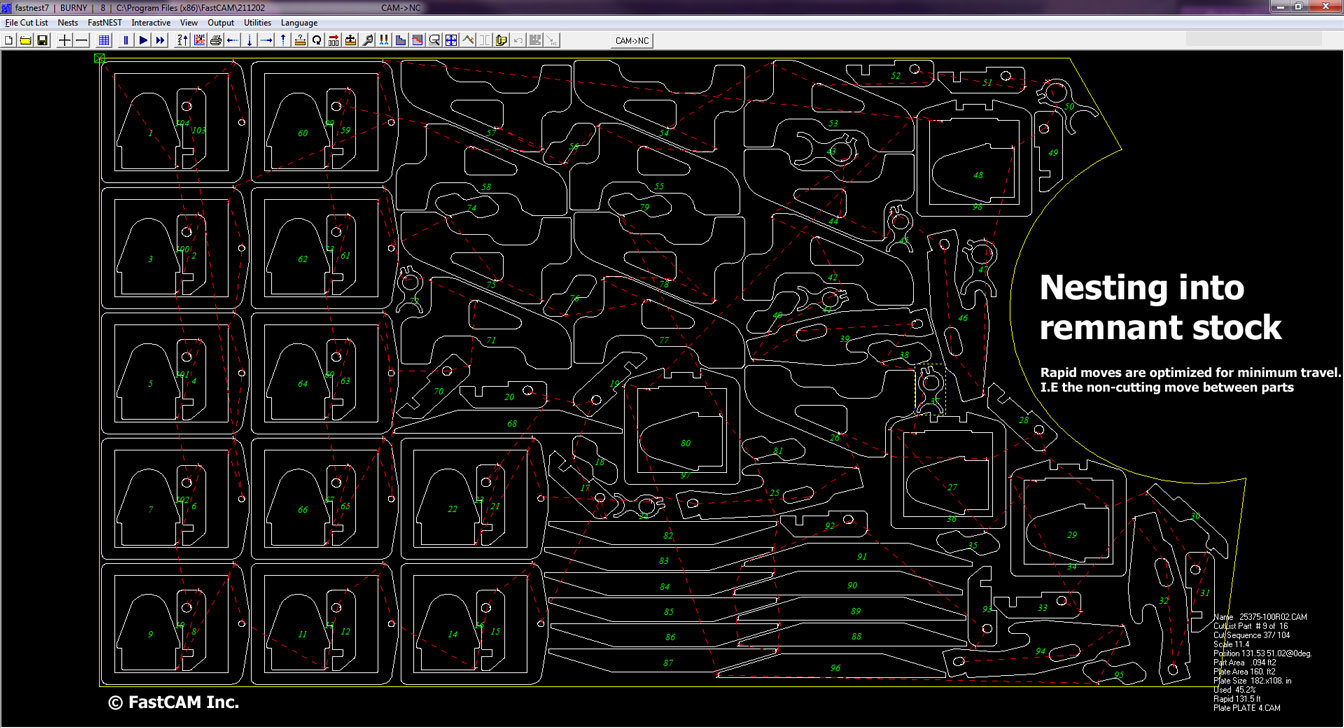Rotate part with the circular arrow icon
The image size is (1344, 728).
(x=316, y=40)
